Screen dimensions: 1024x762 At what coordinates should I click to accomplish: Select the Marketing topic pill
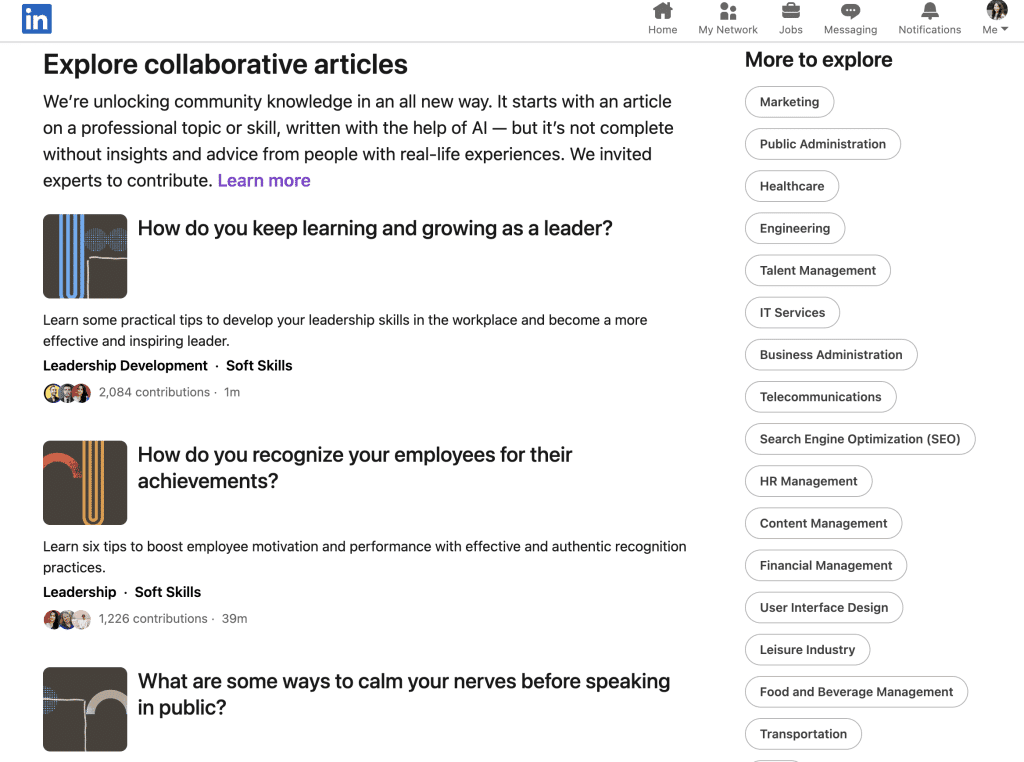tap(790, 102)
